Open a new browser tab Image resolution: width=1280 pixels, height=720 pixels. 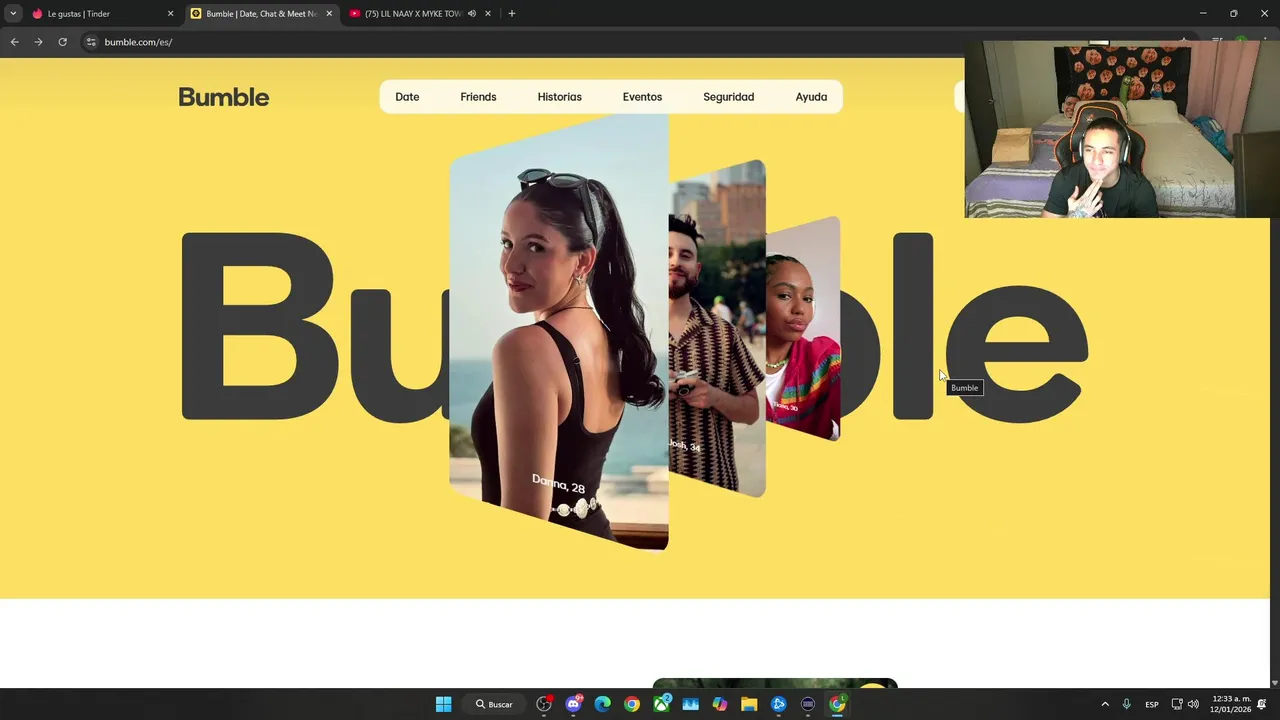click(512, 14)
